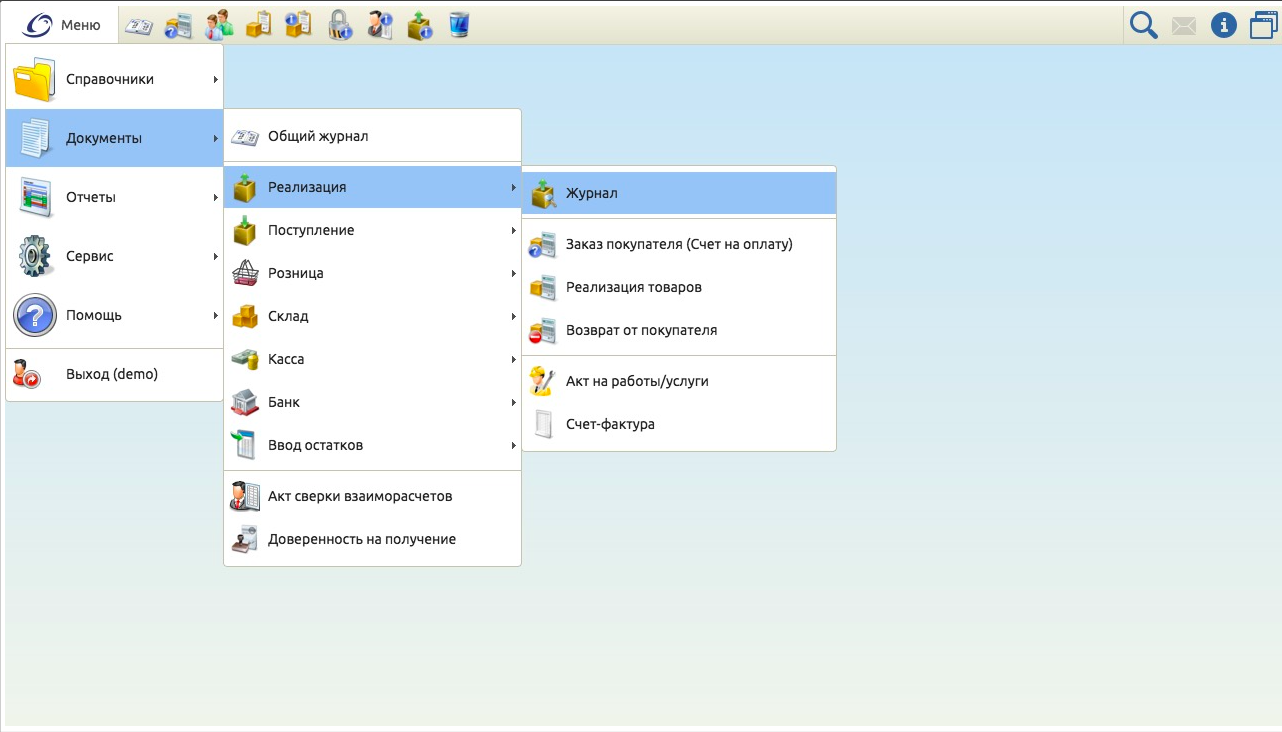Click the blue recycle bin toolbar icon
1282x732 pixels.
coord(459,25)
